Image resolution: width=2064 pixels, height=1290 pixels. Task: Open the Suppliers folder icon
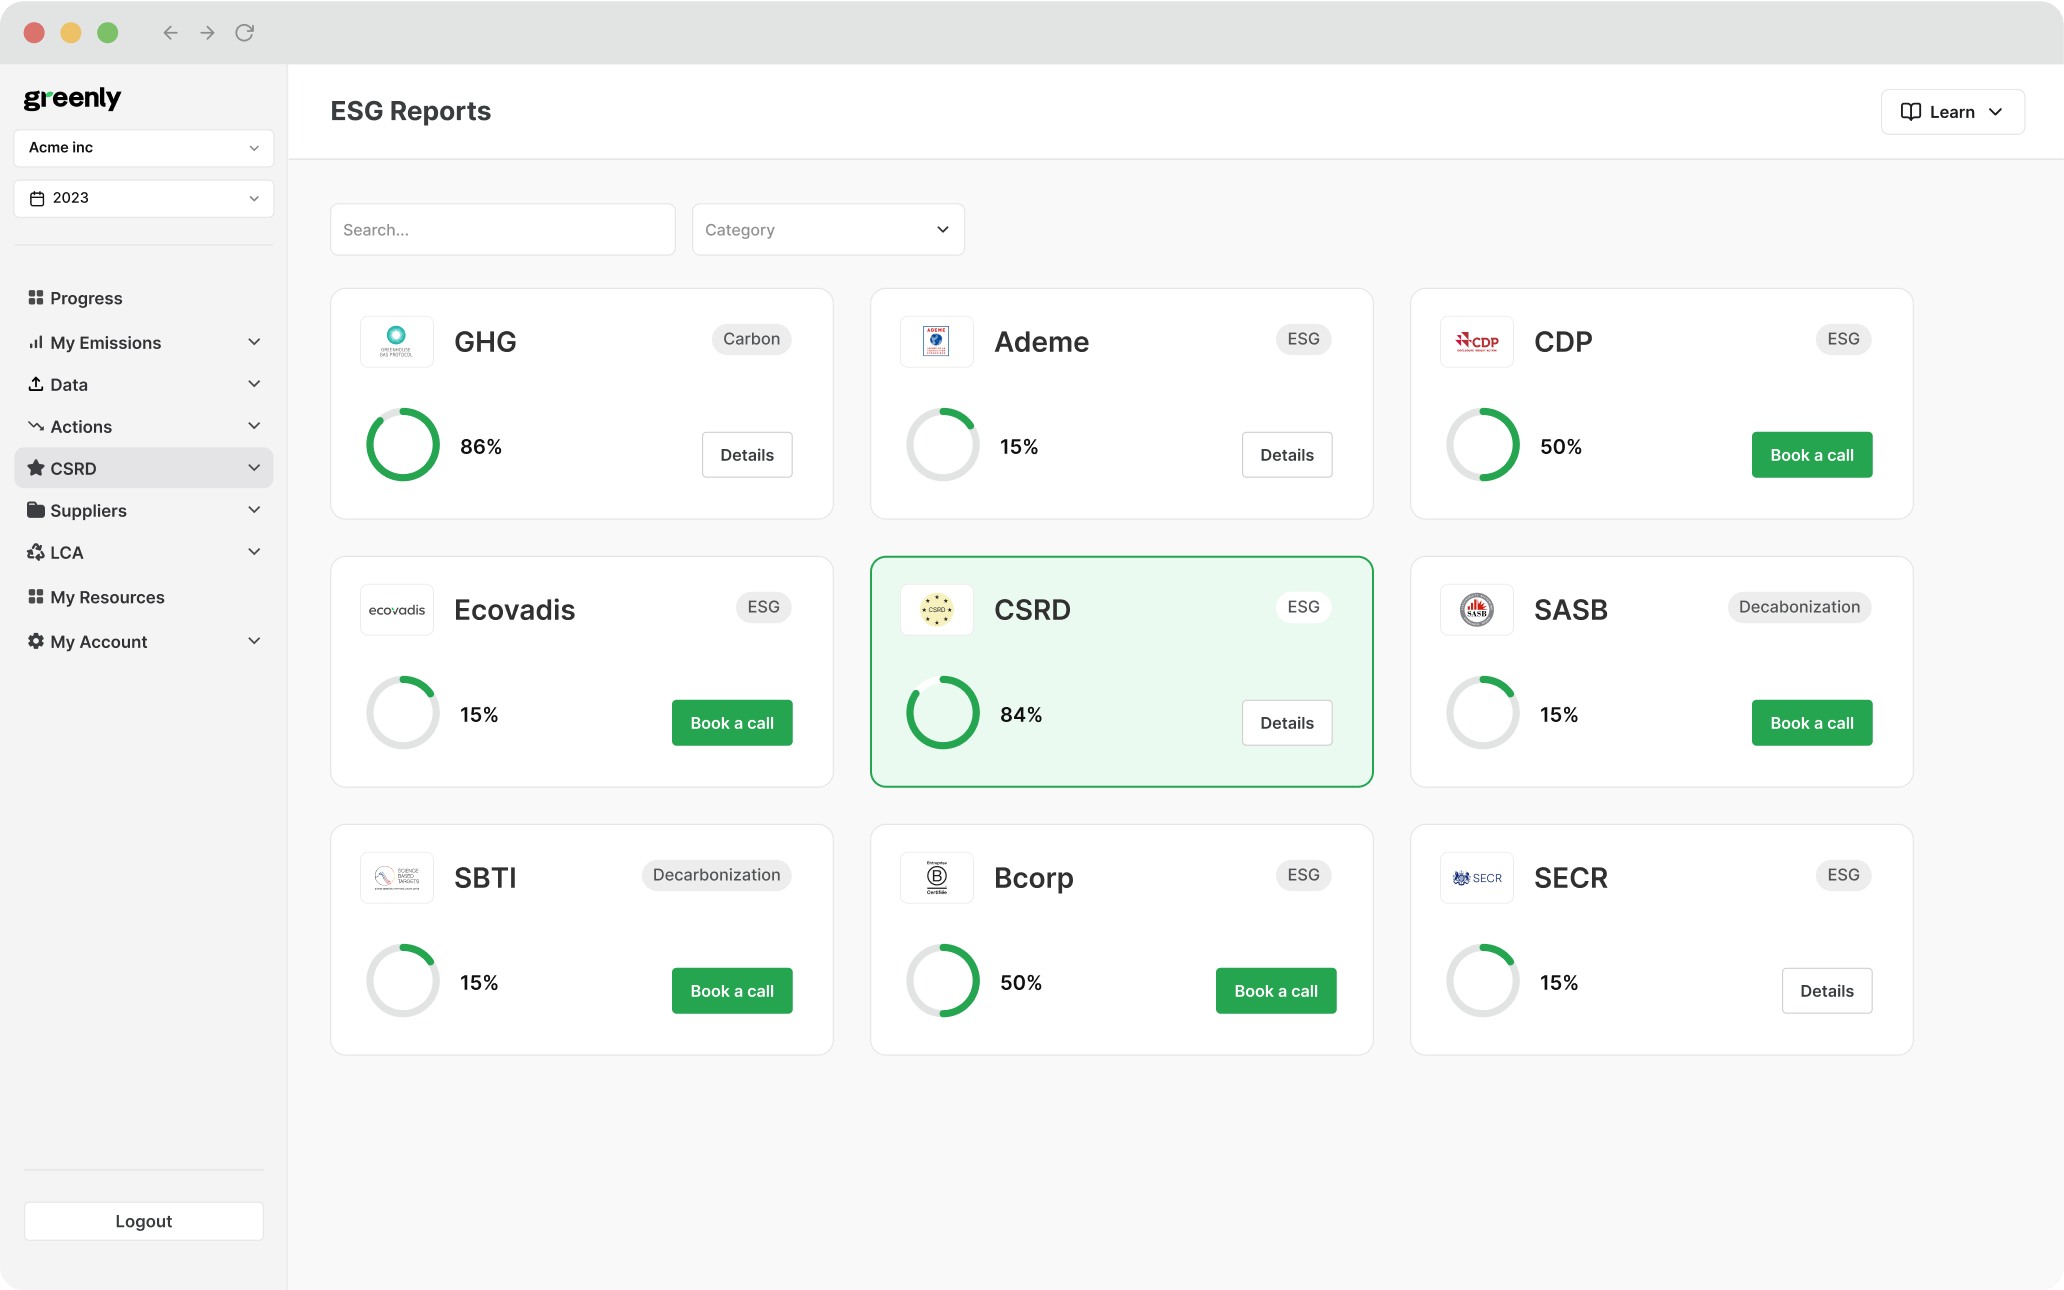point(36,510)
